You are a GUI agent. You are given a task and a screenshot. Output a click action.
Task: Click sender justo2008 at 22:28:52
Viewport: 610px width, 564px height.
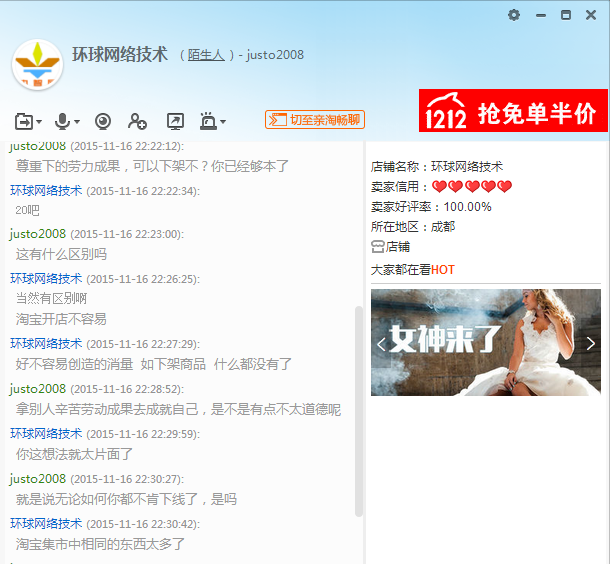coord(38,389)
